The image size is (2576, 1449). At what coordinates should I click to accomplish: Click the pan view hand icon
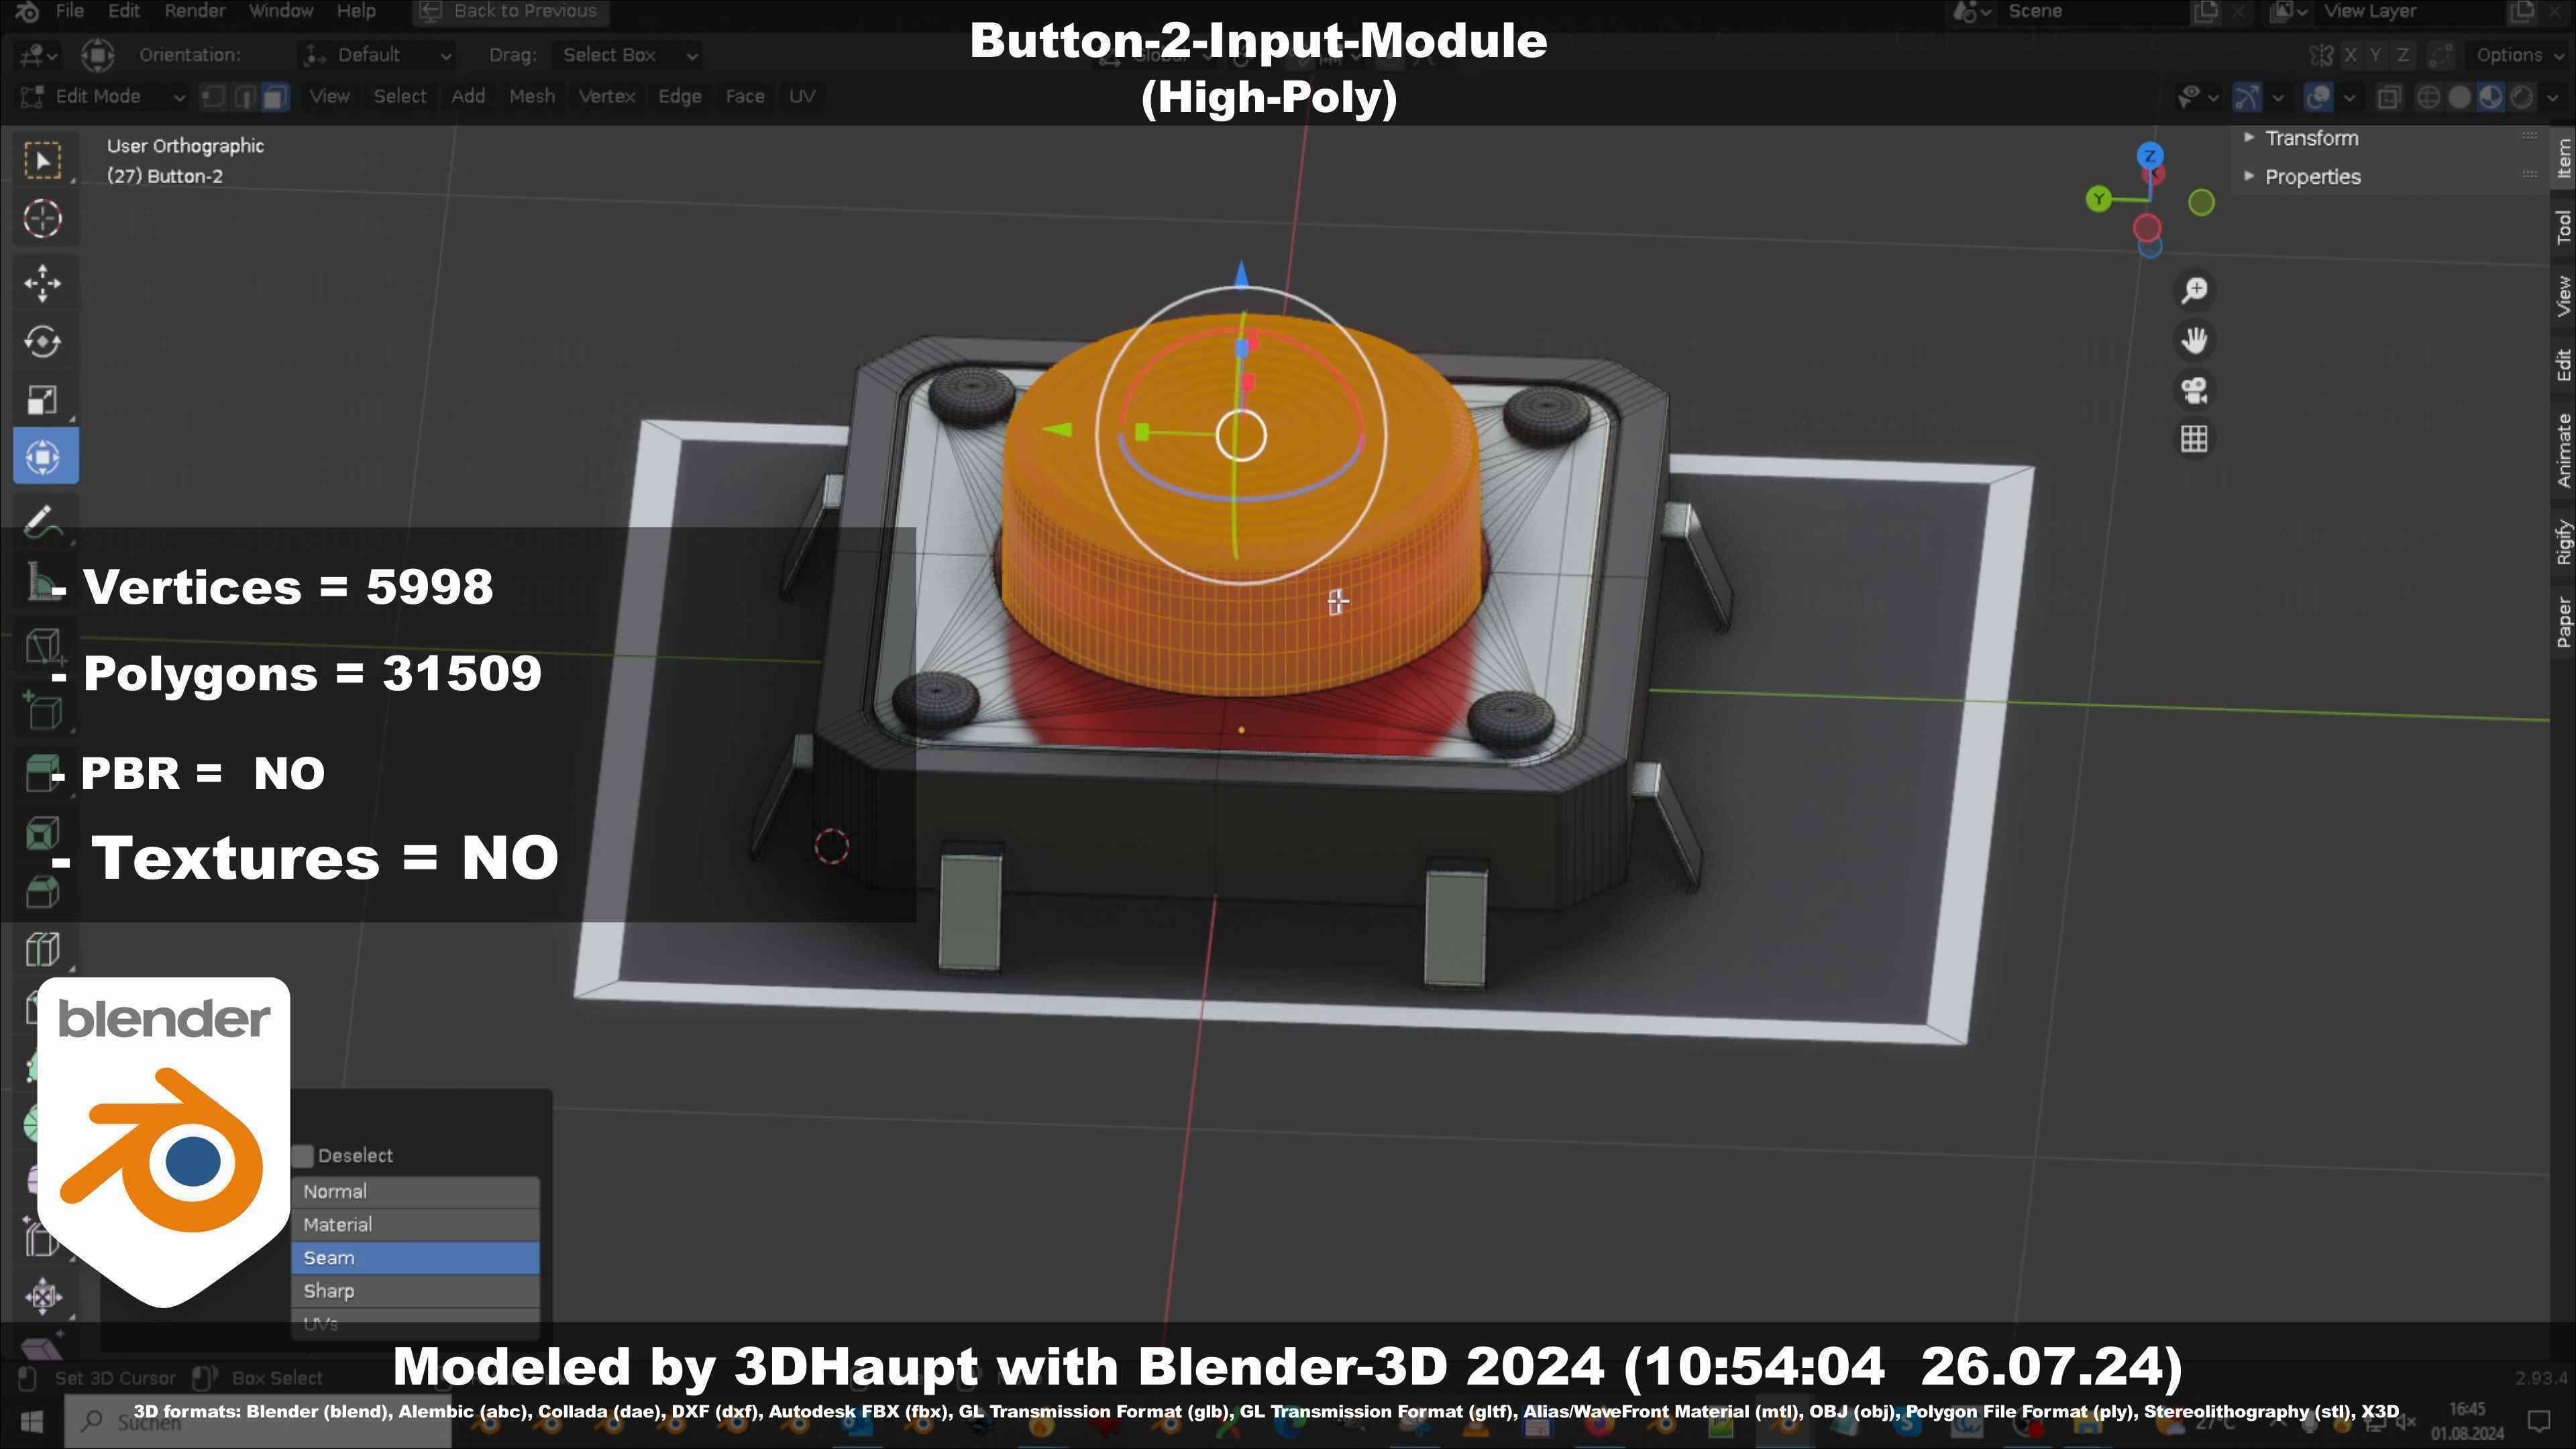pyautogui.click(x=2194, y=340)
